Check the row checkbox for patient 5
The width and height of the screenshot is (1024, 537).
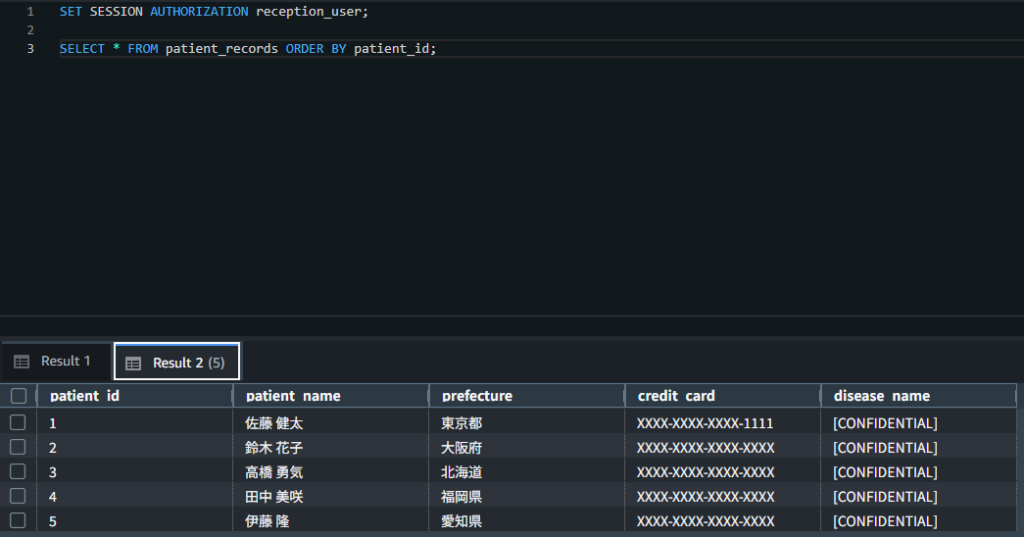pos(18,521)
